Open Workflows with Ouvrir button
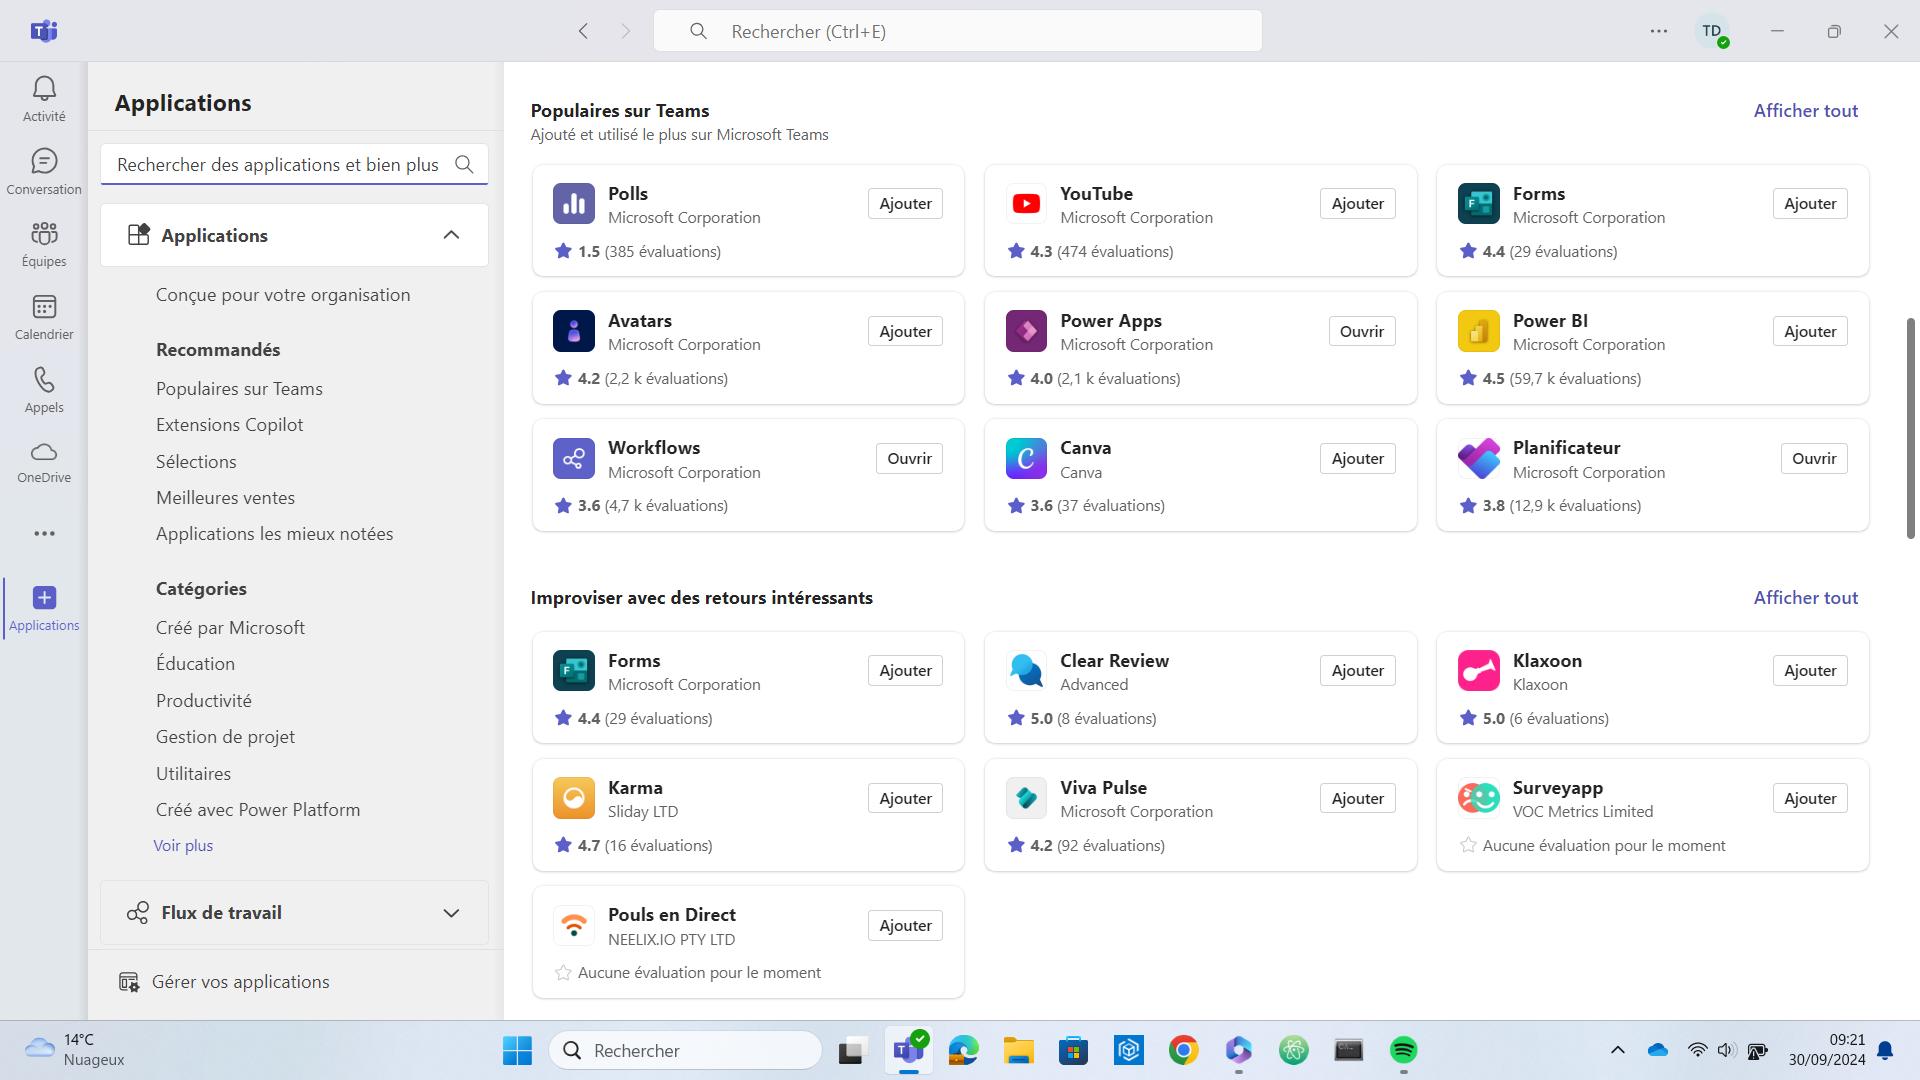The height and width of the screenshot is (1080, 1920). [x=909, y=458]
